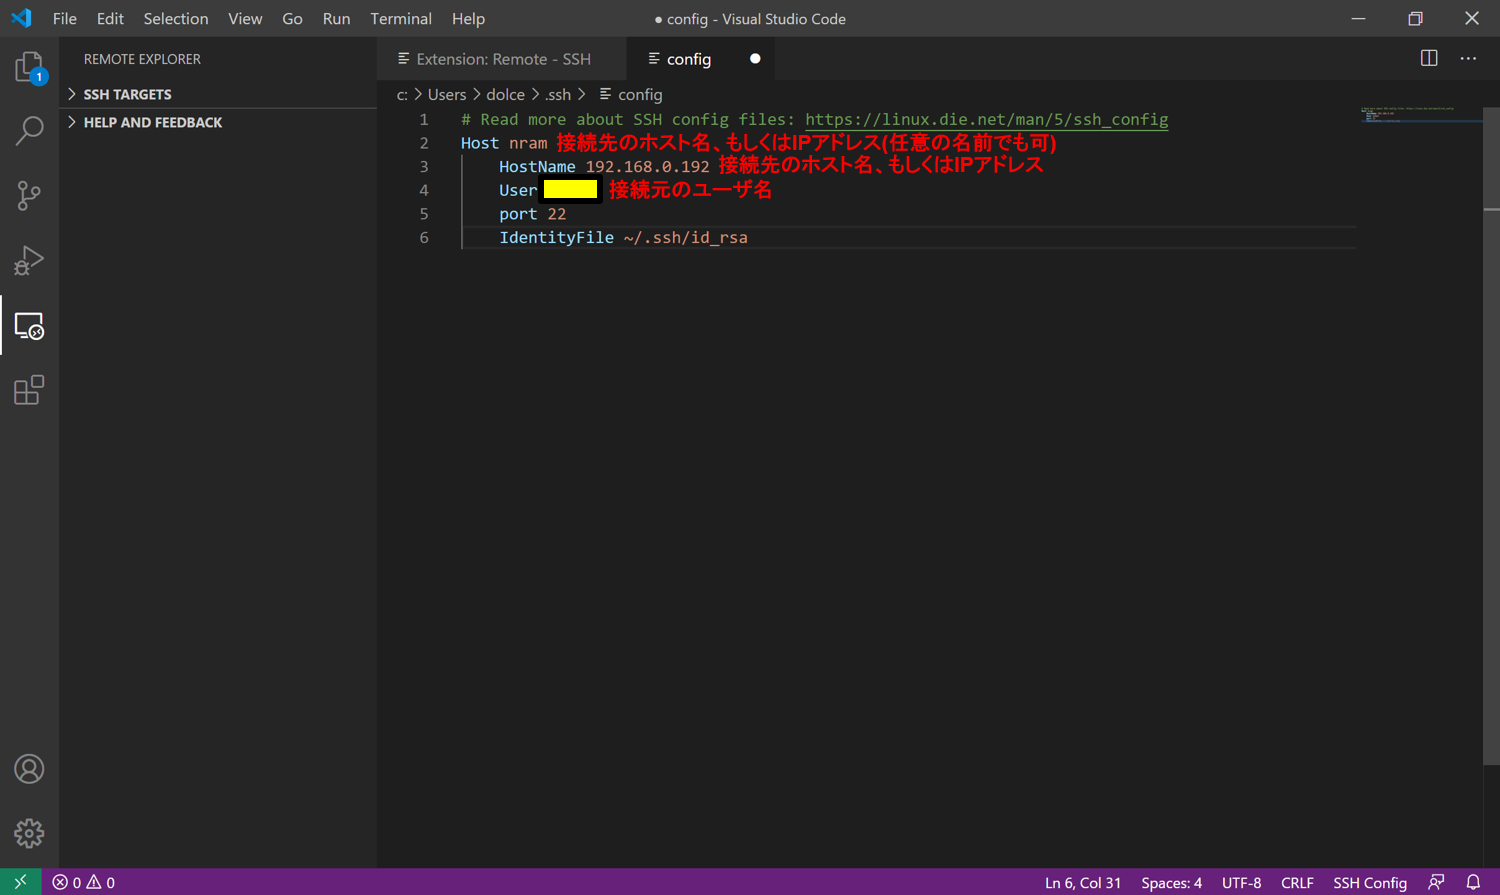Open the Manage gear icon
Image resolution: width=1500 pixels, height=895 pixels.
[29, 833]
